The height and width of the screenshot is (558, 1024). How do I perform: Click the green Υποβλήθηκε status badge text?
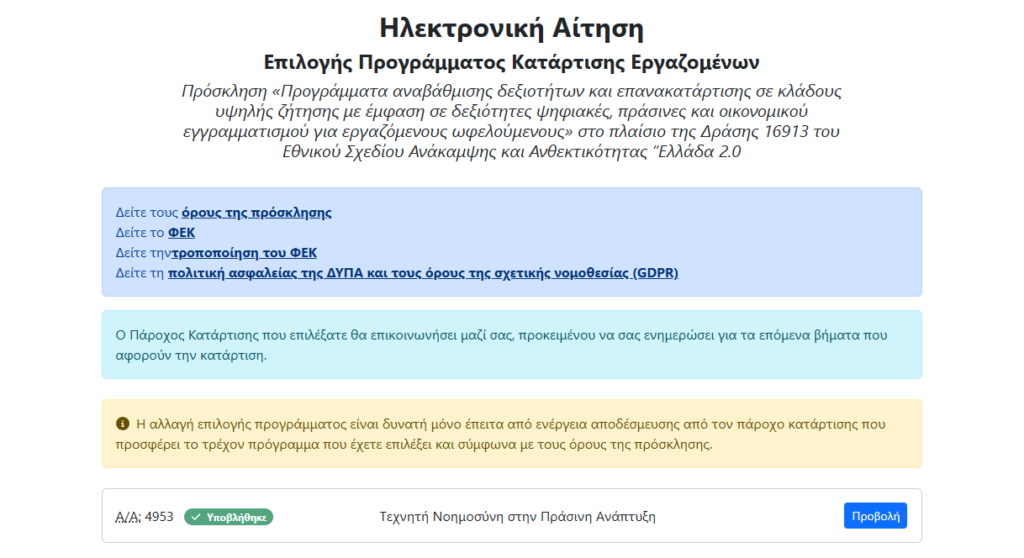235,517
